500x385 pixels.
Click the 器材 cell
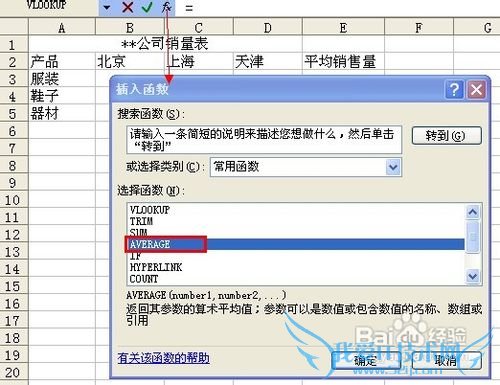point(62,113)
